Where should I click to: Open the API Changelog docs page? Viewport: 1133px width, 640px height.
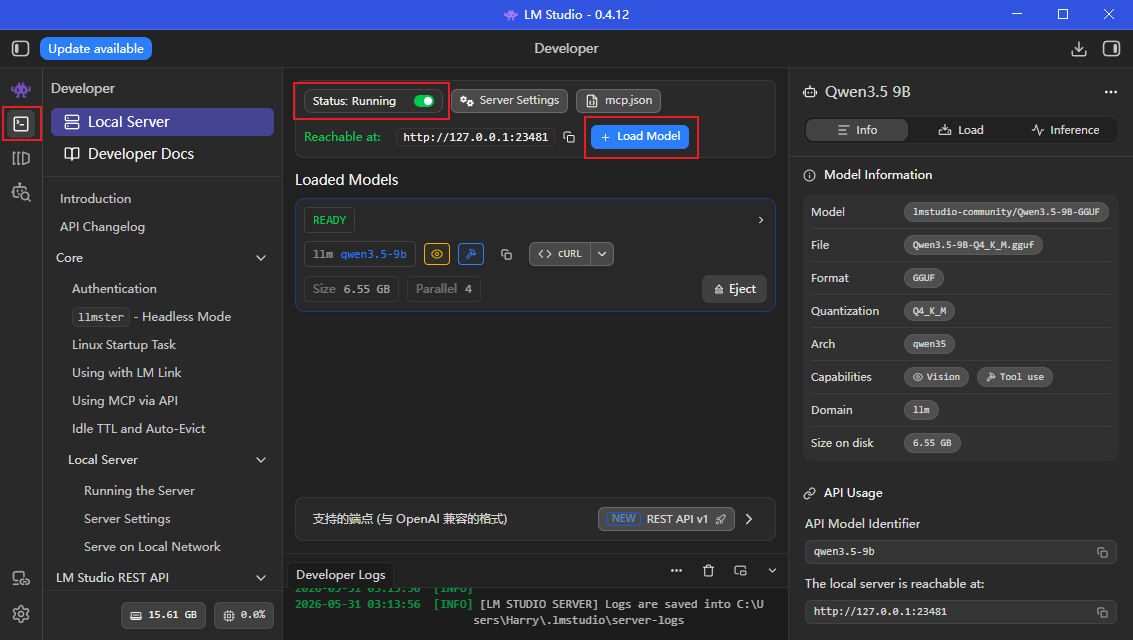coord(103,227)
